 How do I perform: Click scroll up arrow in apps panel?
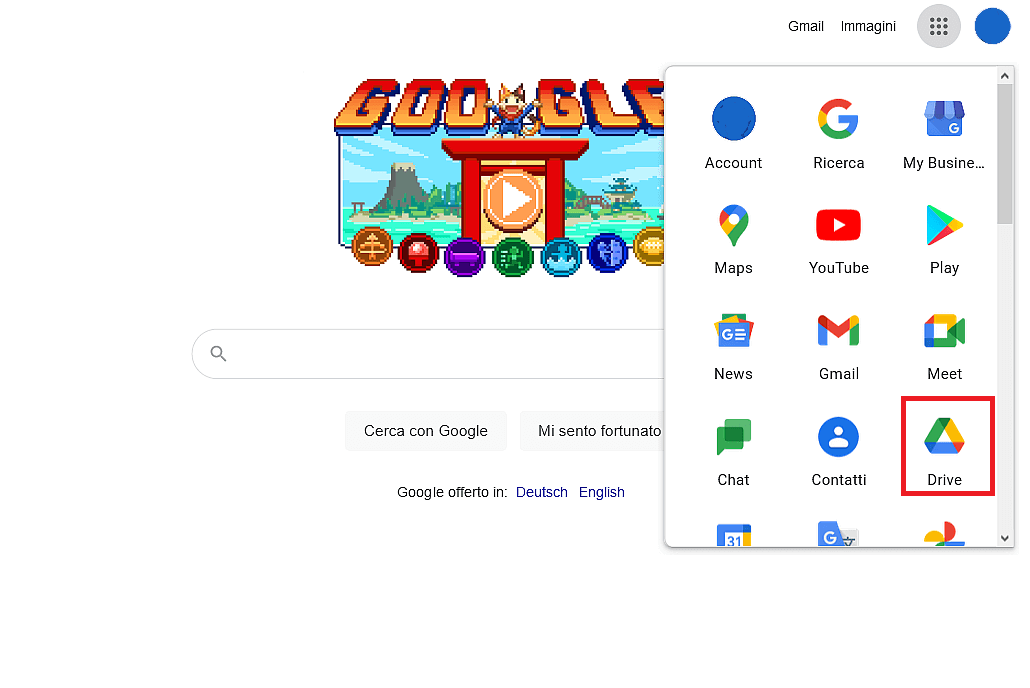click(1004, 76)
